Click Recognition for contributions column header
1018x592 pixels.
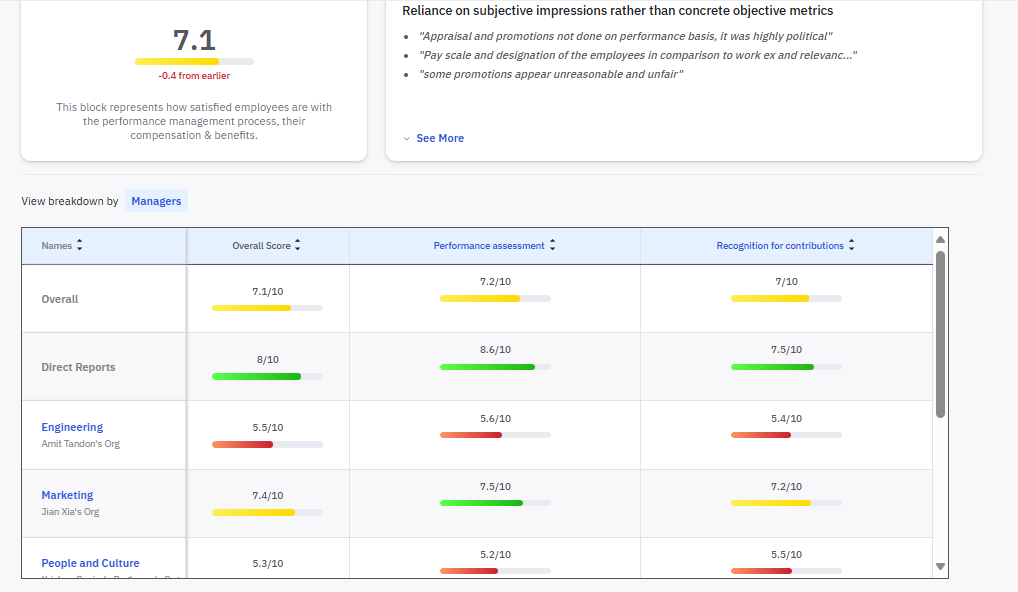click(x=779, y=246)
